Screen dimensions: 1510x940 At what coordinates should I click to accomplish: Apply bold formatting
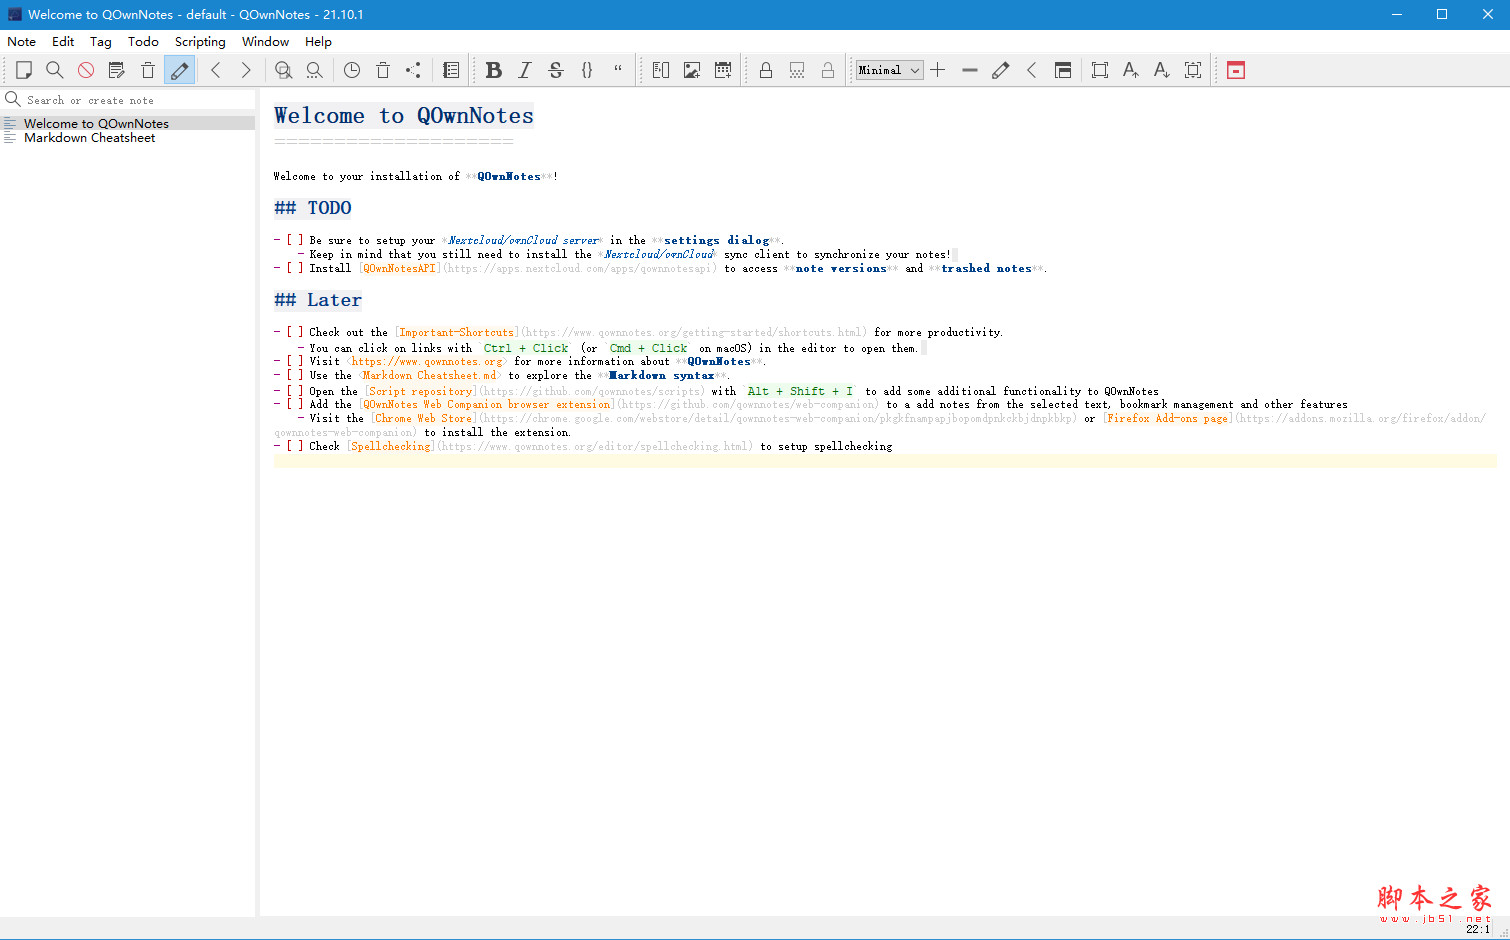[494, 70]
